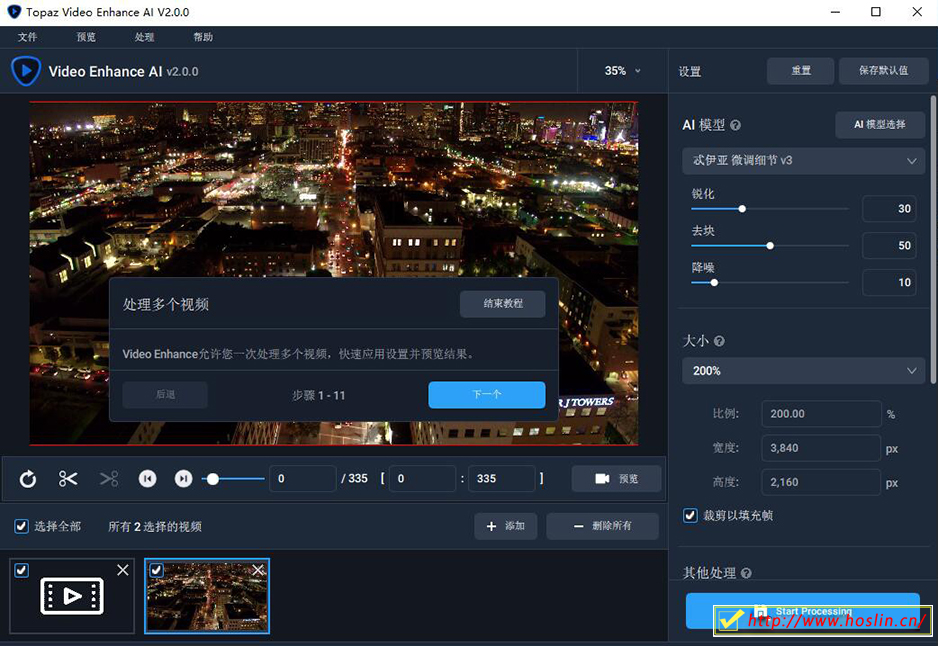Open the 处理 menu
Viewport: 938px width, 646px height.
click(x=144, y=37)
